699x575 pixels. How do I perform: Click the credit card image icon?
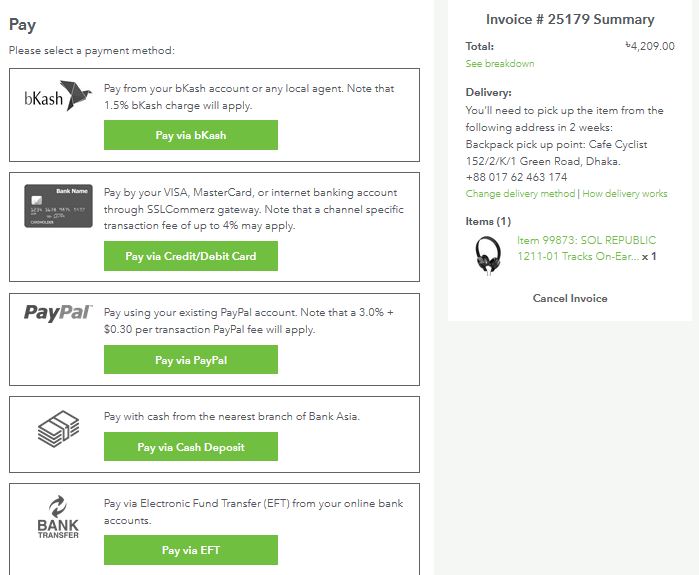(58, 206)
